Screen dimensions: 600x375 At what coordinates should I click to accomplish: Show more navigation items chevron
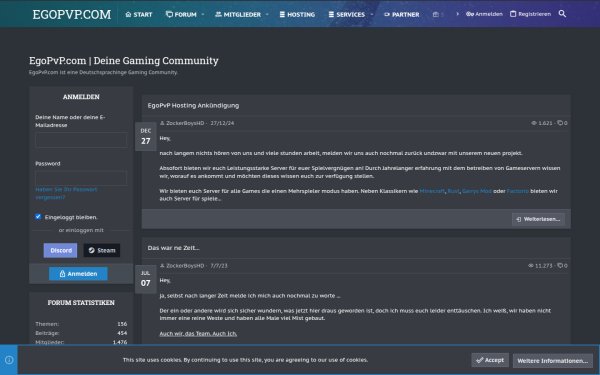[x=457, y=14]
